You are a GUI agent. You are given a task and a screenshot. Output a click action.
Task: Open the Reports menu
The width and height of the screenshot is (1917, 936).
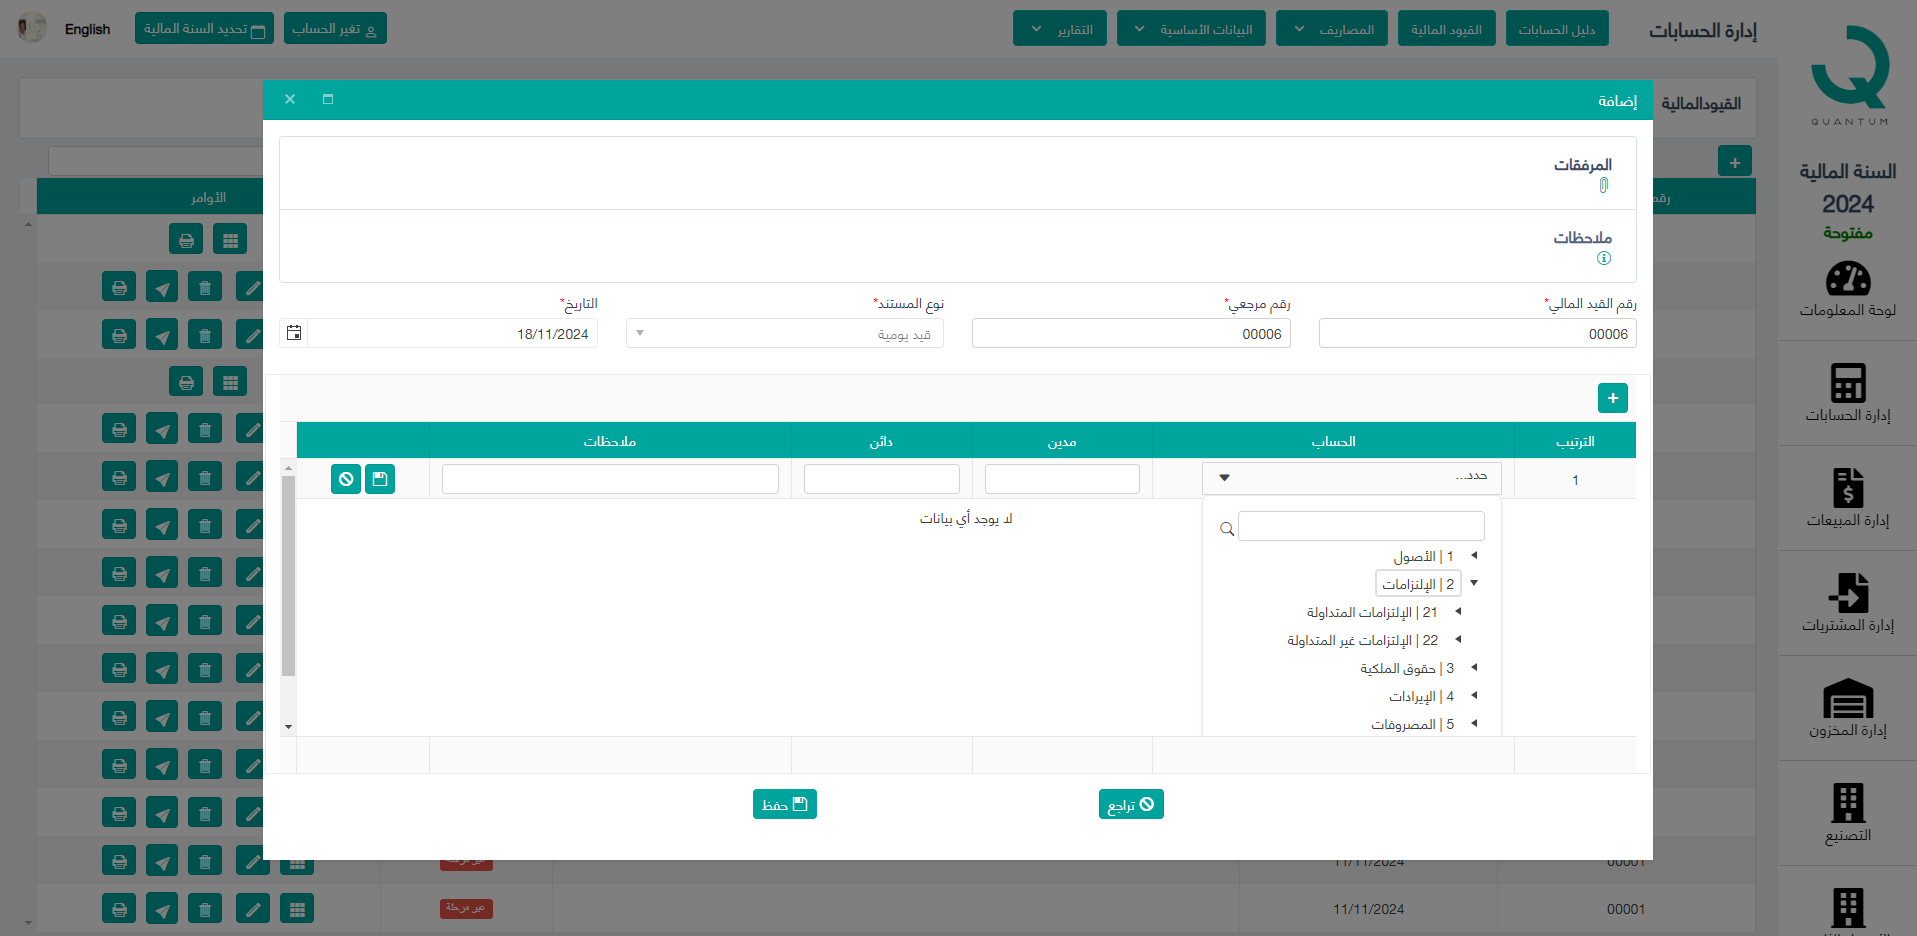[x=1060, y=29]
